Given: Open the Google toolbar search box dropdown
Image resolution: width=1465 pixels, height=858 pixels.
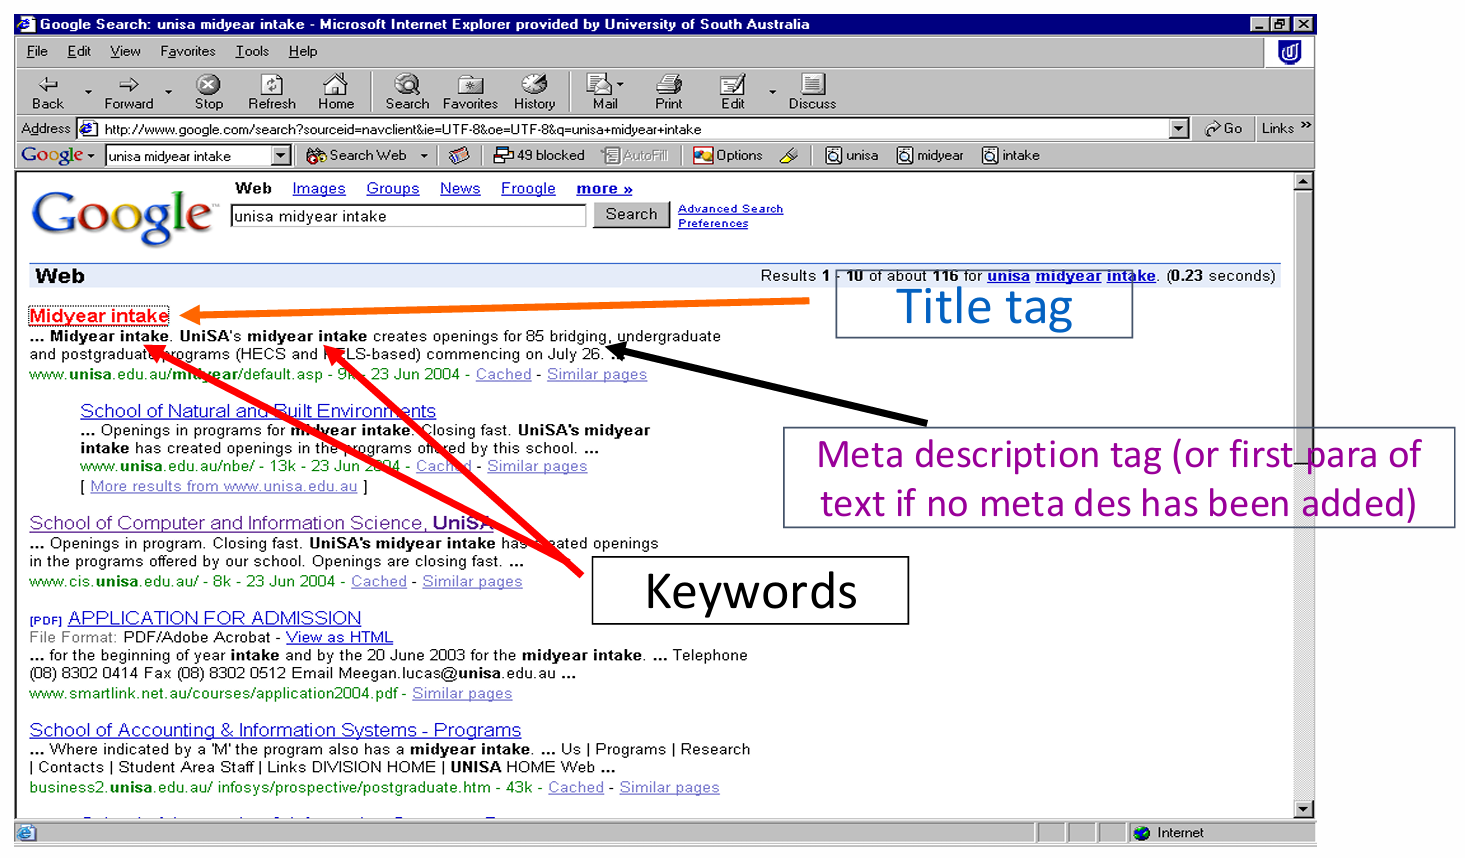Looking at the screenshot, I should click(x=281, y=155).
